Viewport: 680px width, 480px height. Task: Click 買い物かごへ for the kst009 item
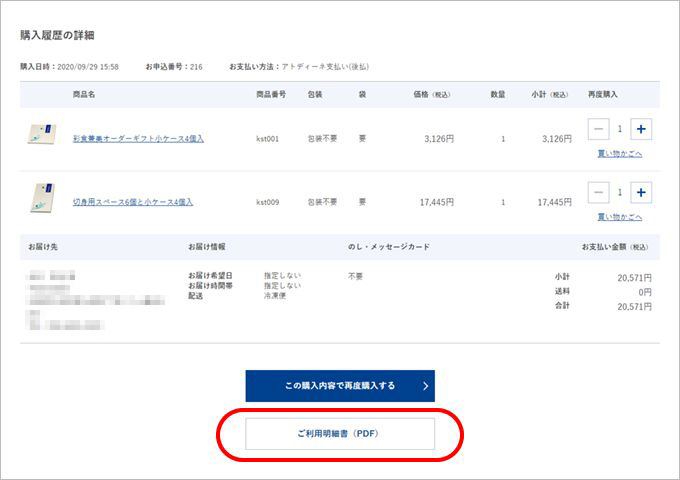click(x=619, y=217)
